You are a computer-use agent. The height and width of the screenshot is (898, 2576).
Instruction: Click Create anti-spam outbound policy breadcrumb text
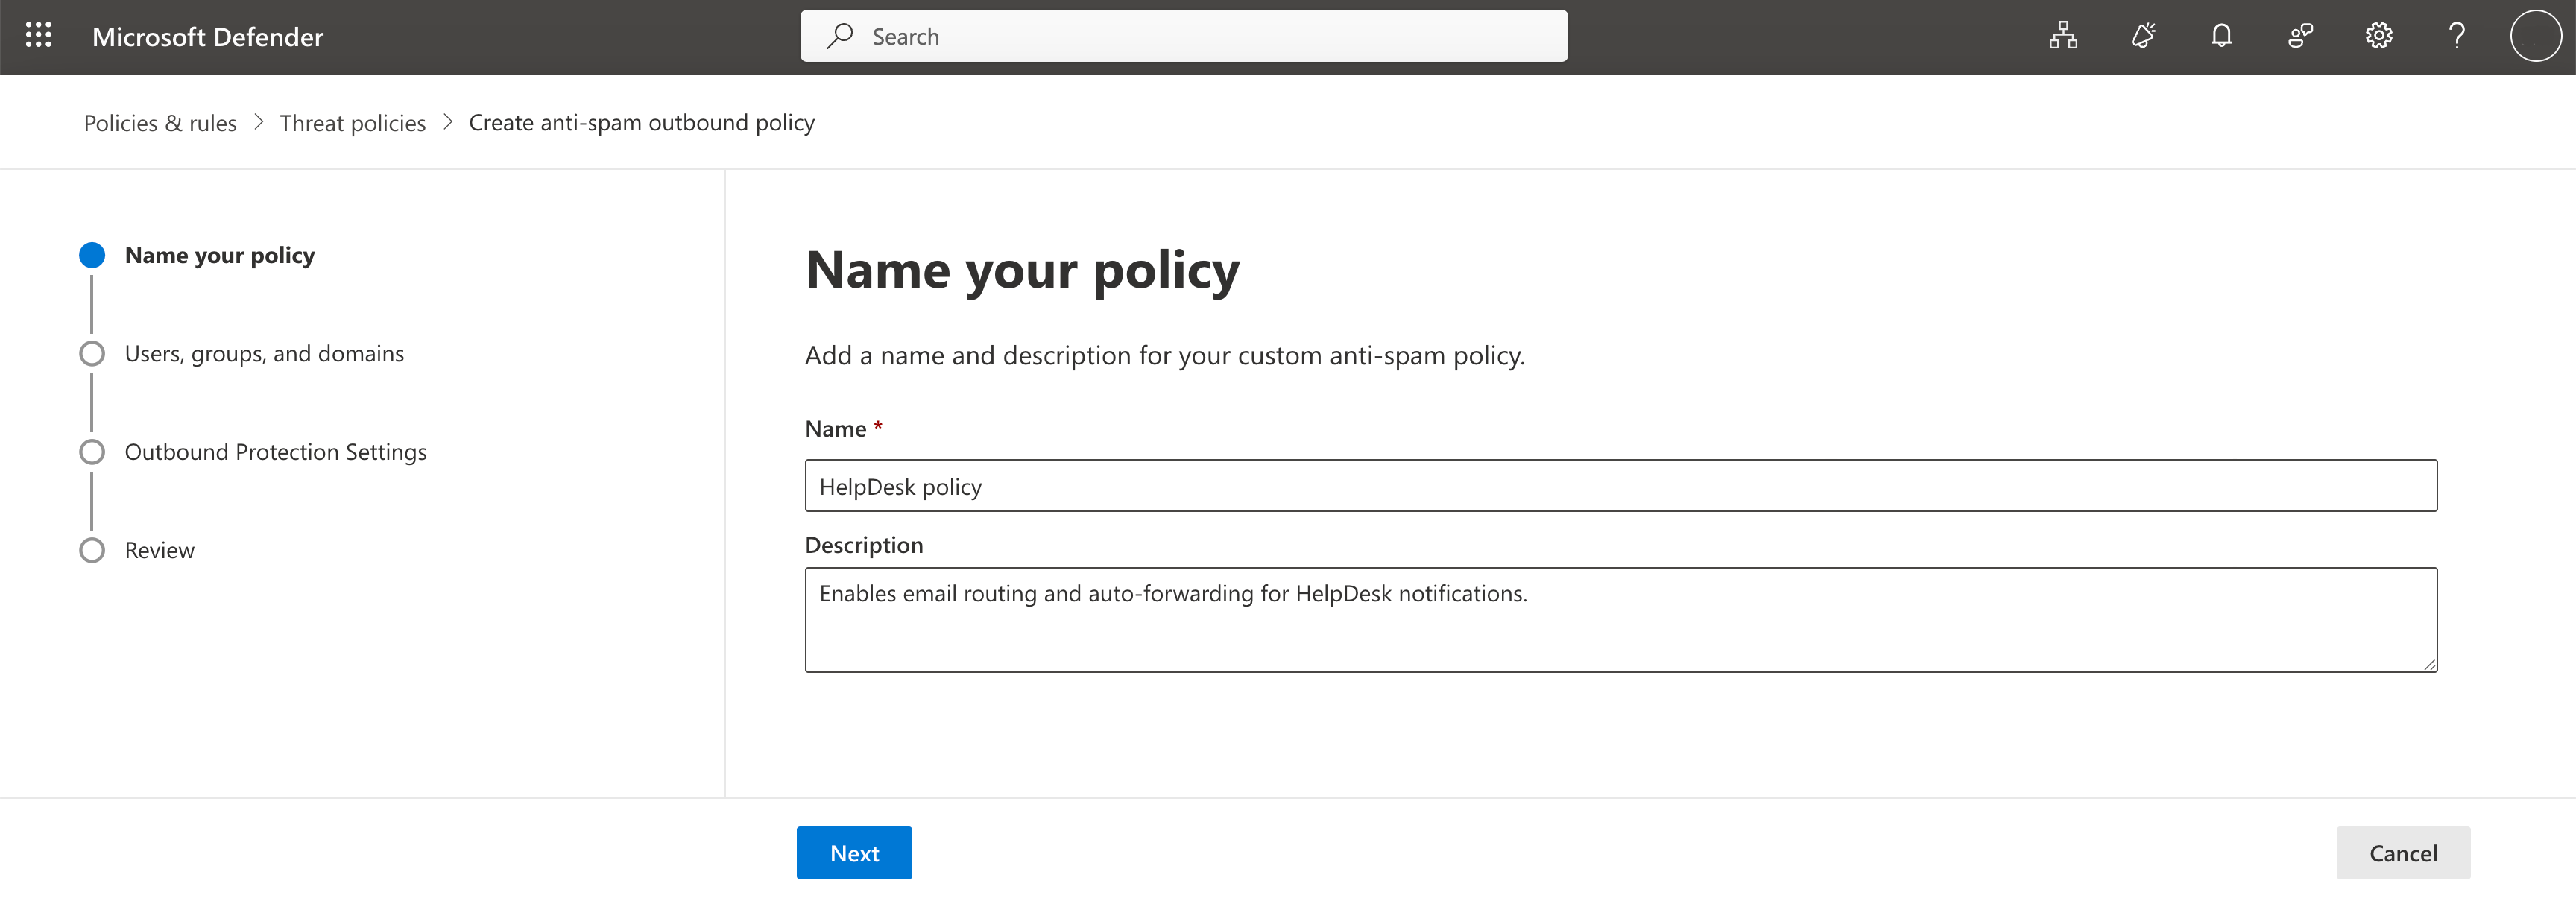(x=642, y=123)
